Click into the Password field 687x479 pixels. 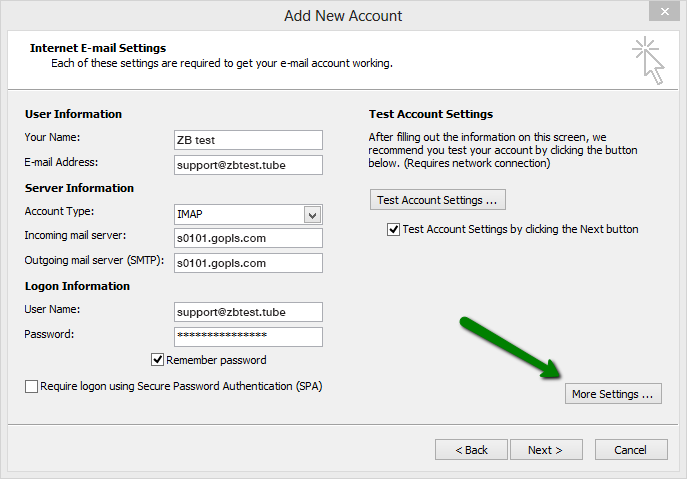[247, 337]
